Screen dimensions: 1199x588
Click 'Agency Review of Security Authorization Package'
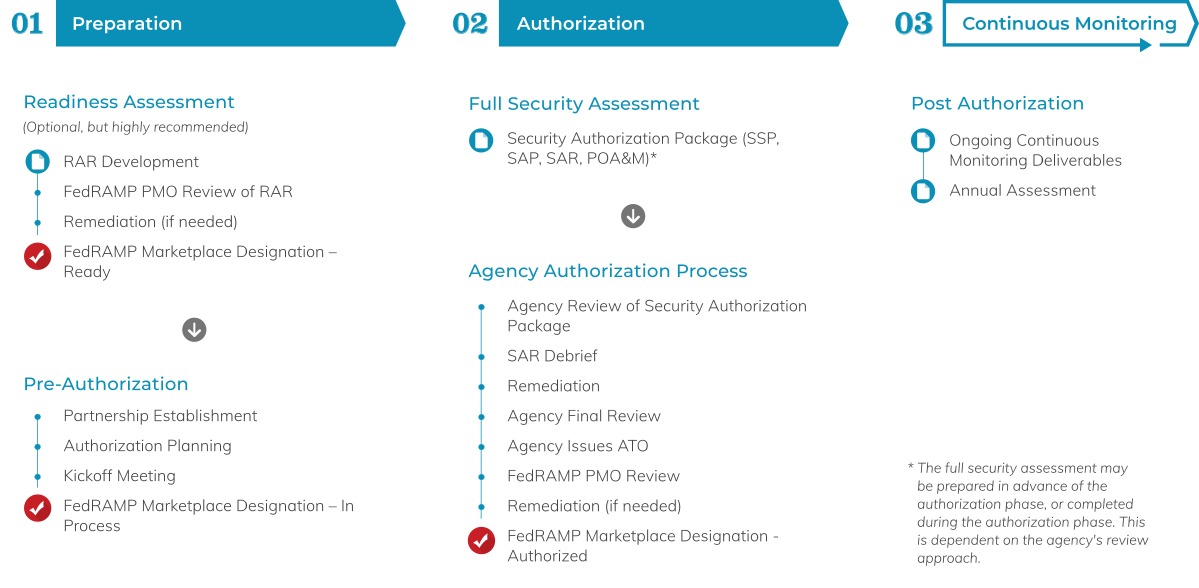657,316
